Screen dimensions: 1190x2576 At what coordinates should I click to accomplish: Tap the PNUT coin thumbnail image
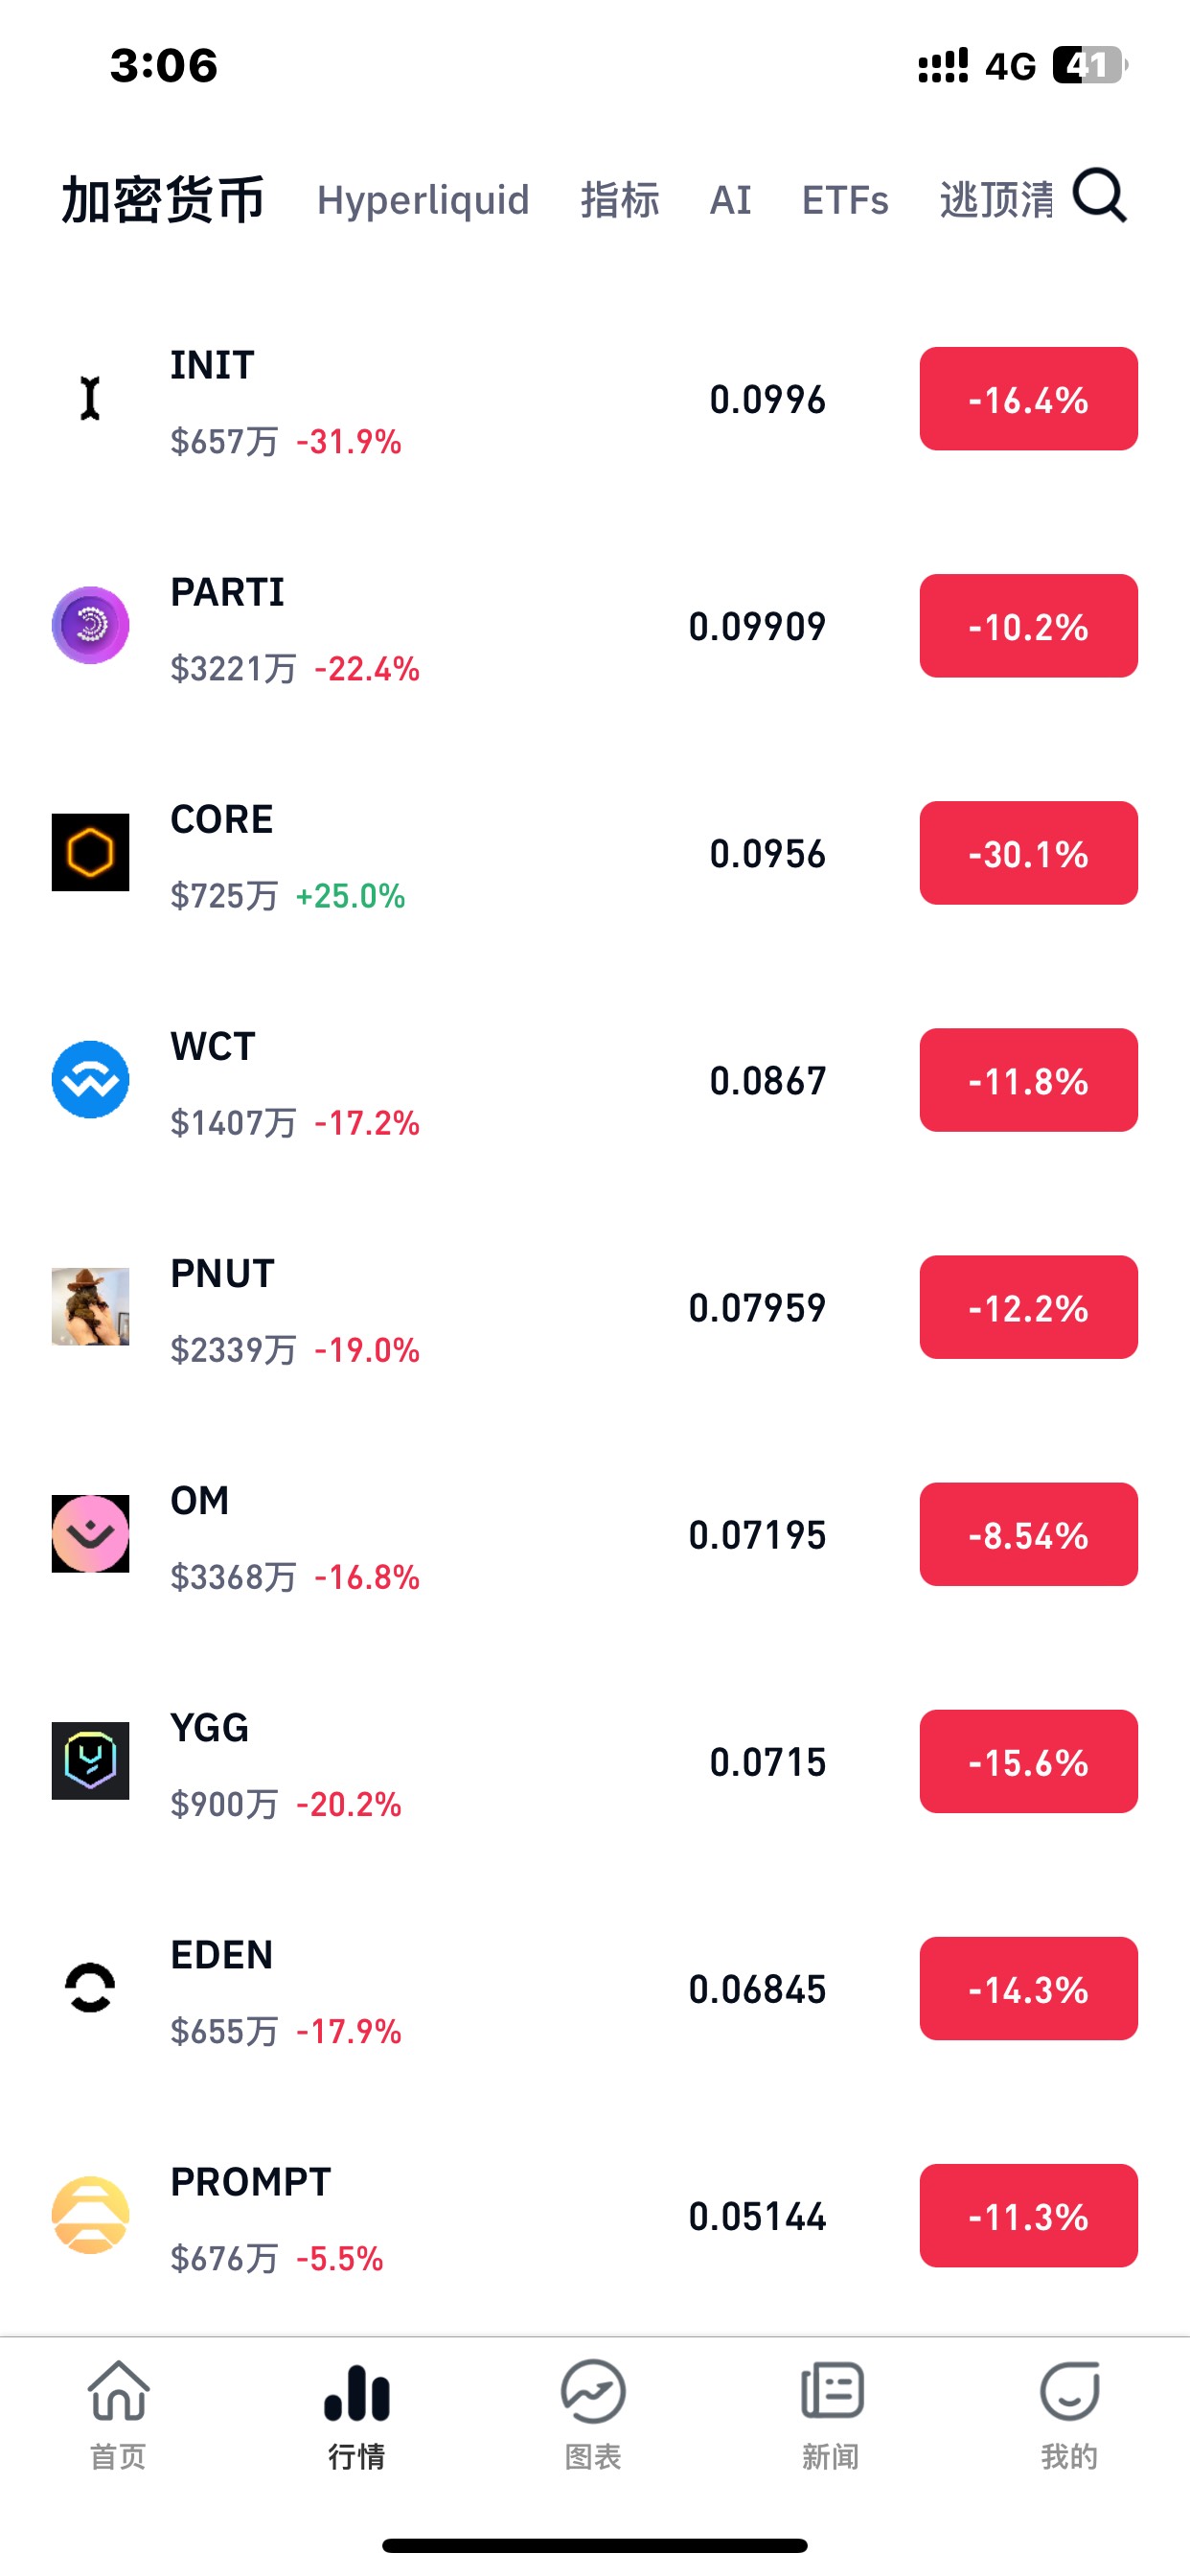point(90,1306)
